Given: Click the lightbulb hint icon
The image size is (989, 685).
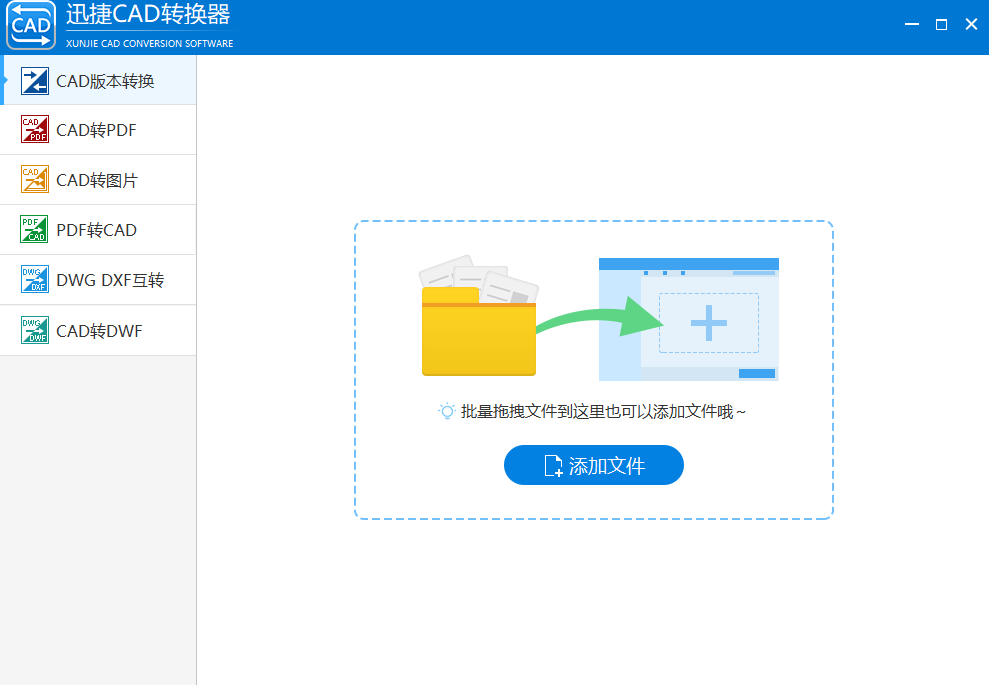Looking at the screenshot, I should coord(447,411).
